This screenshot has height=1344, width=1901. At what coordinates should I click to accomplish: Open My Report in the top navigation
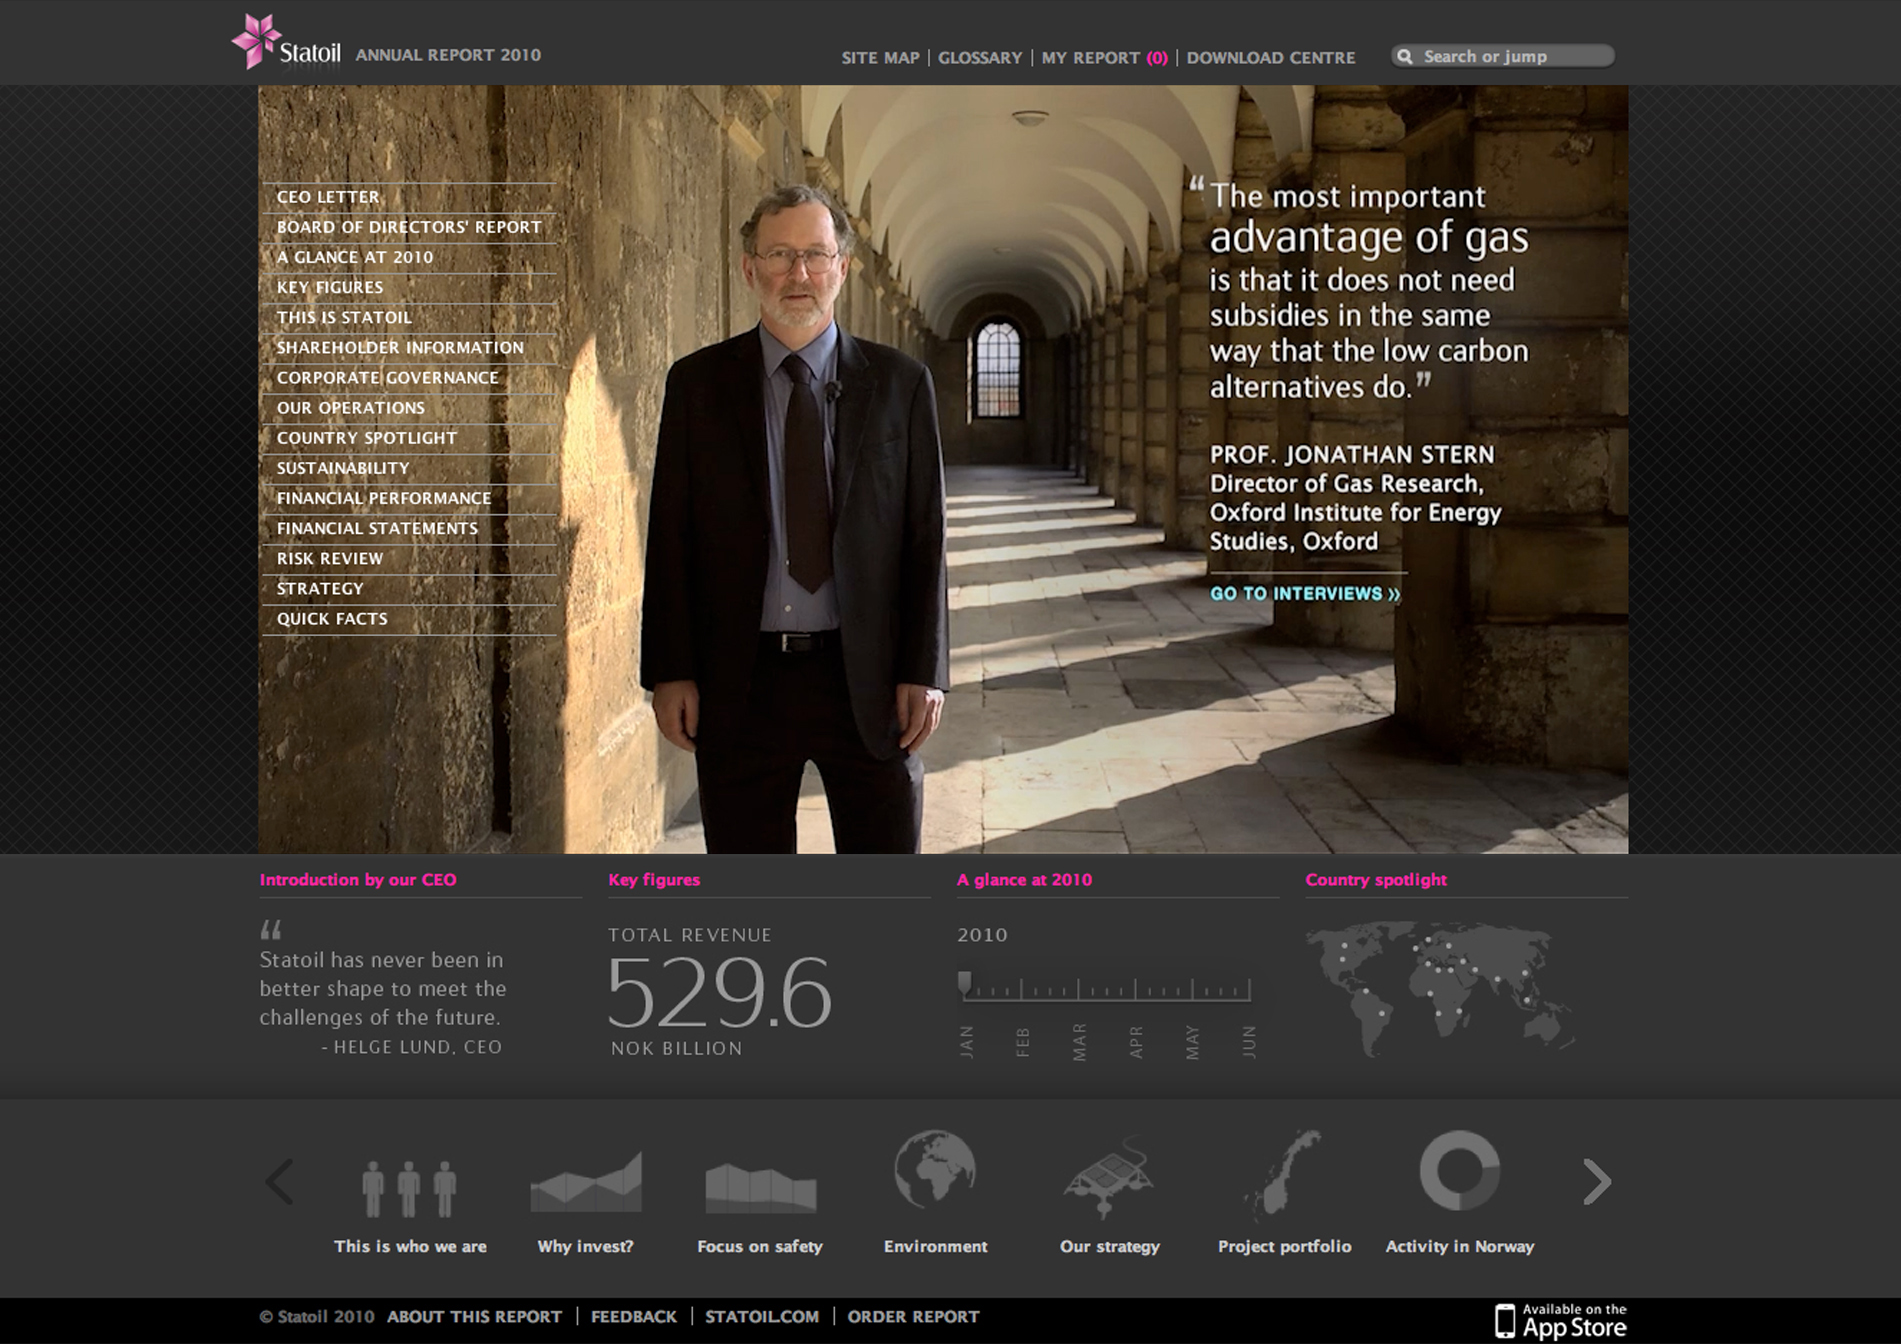tap(1104, 58)
